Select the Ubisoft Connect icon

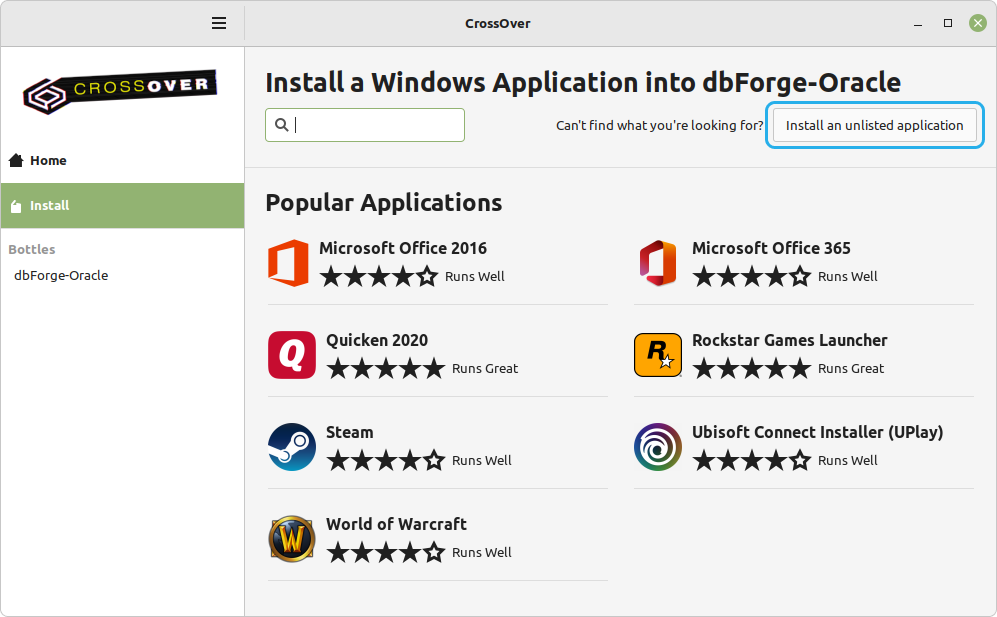pyautogui.click(x=658, y=447)
